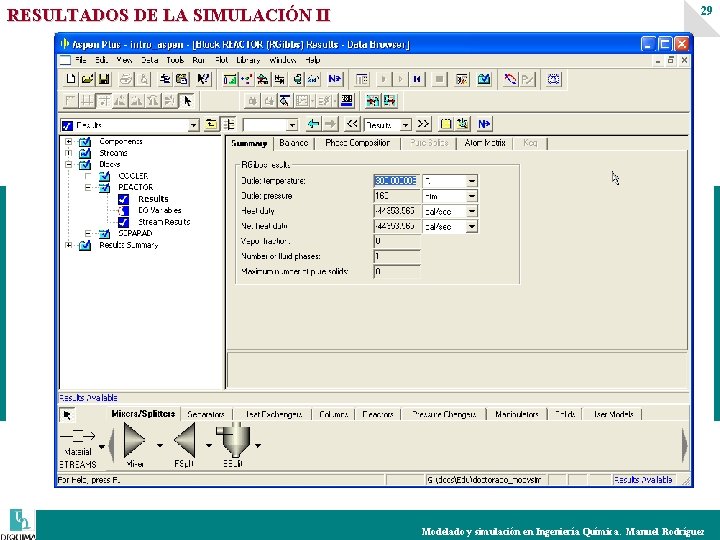Open the Net heat duty unit dropdown
Viewport: 720px width, 540px height.
tap(472, 226)
